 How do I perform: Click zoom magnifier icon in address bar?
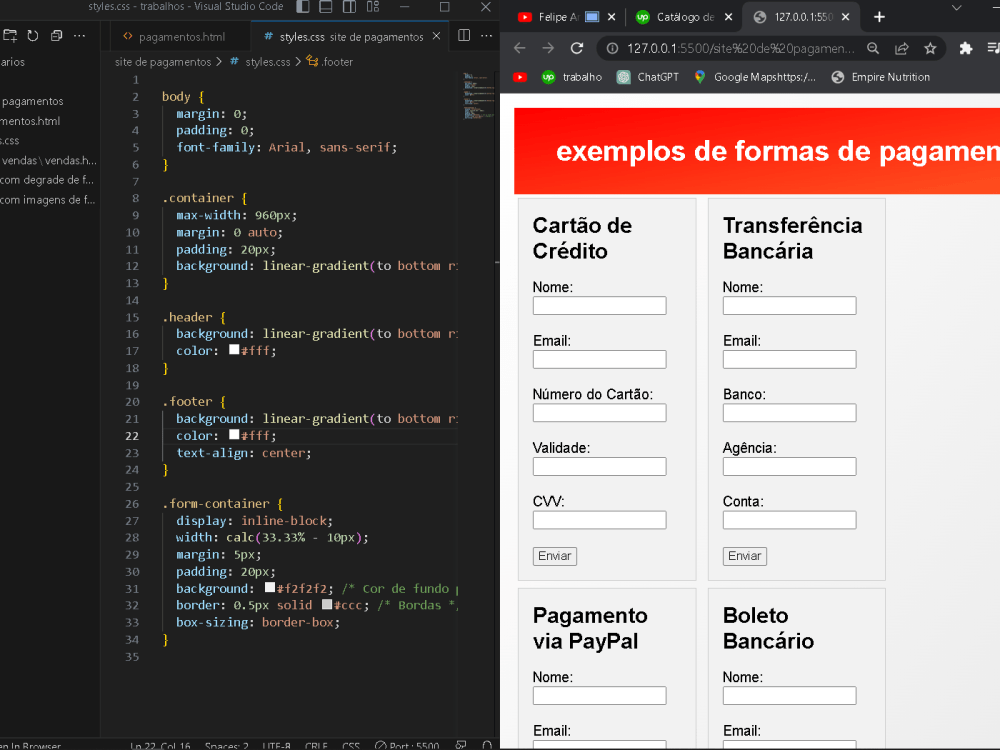click(873, 48)
